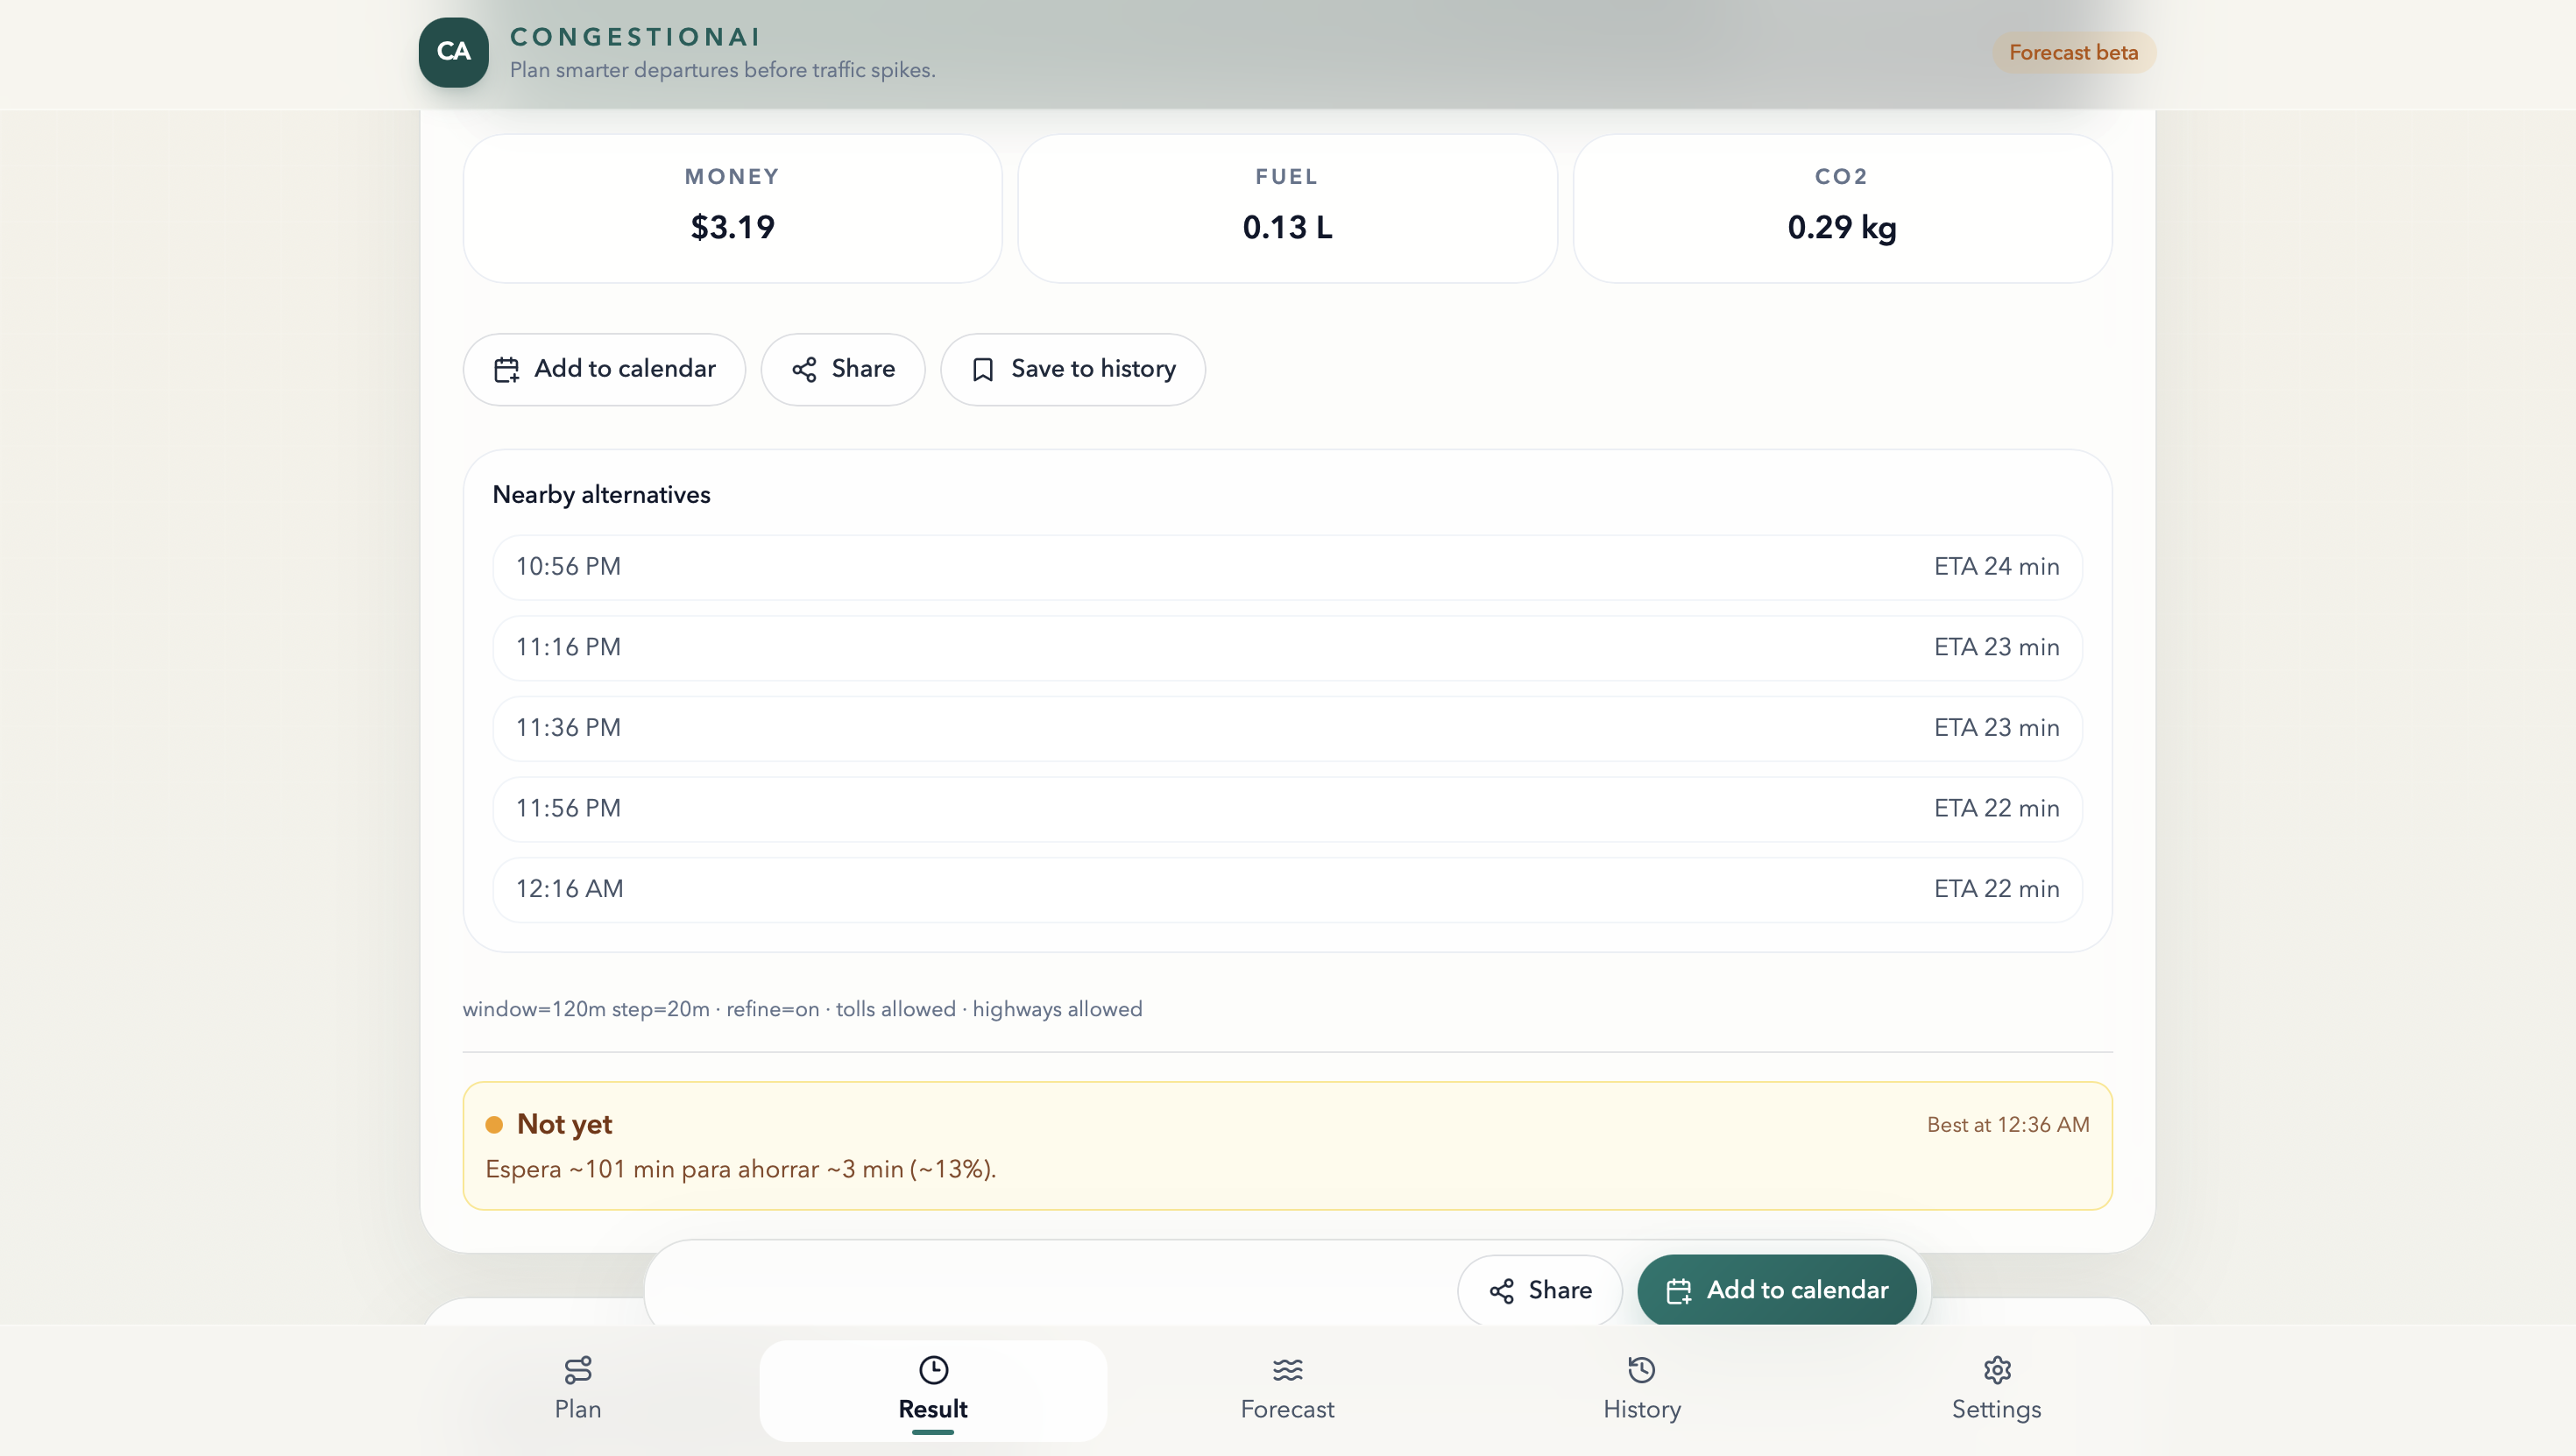Click the share icon in the upper Share button

pos(804,370)
